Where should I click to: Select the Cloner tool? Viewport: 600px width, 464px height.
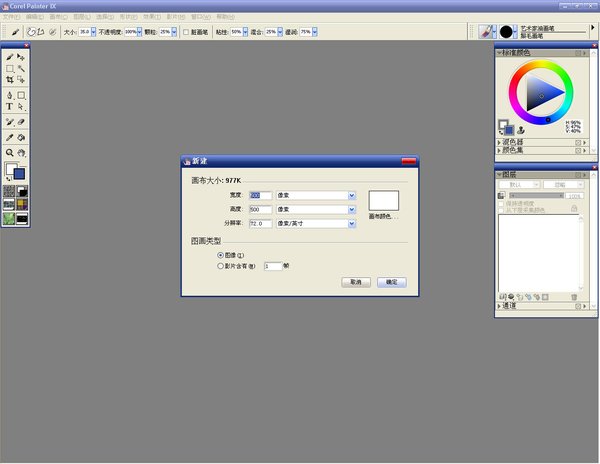[10, 122]
